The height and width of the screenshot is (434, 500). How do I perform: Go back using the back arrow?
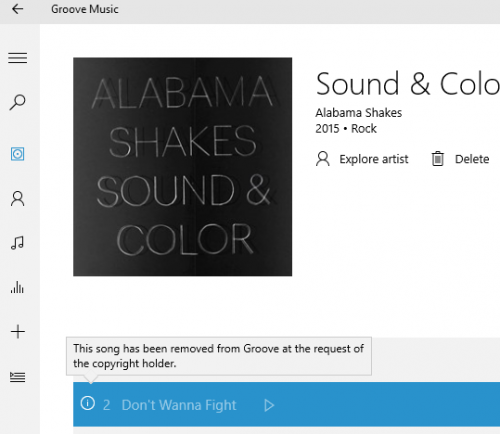click(x=17, y=9)
